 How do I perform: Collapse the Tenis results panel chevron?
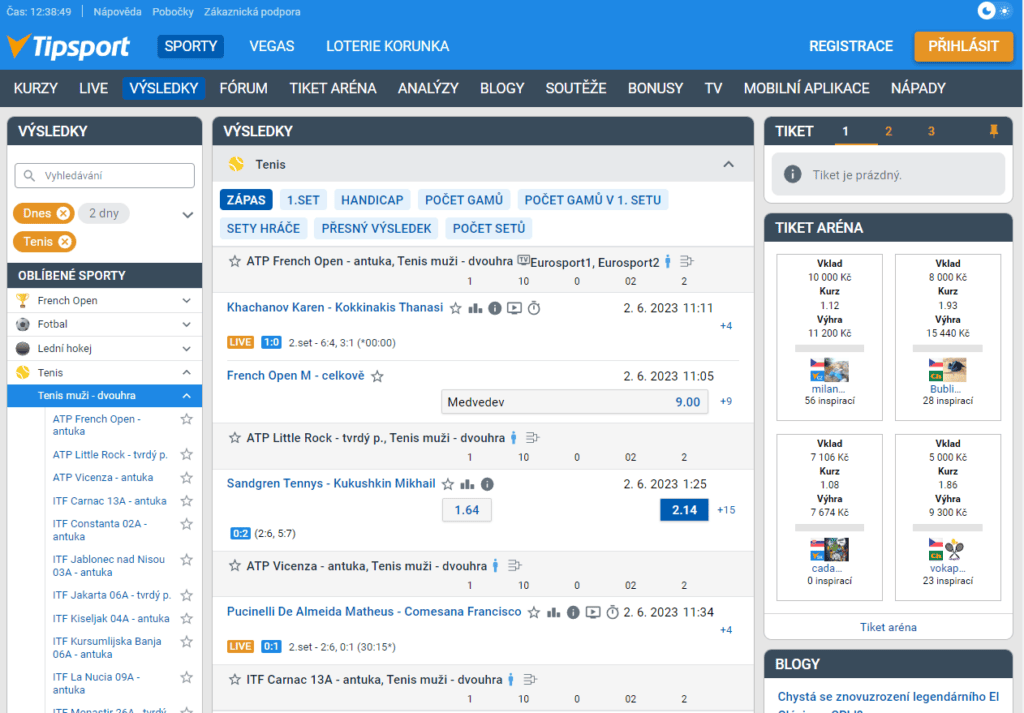tap(728, 165)
